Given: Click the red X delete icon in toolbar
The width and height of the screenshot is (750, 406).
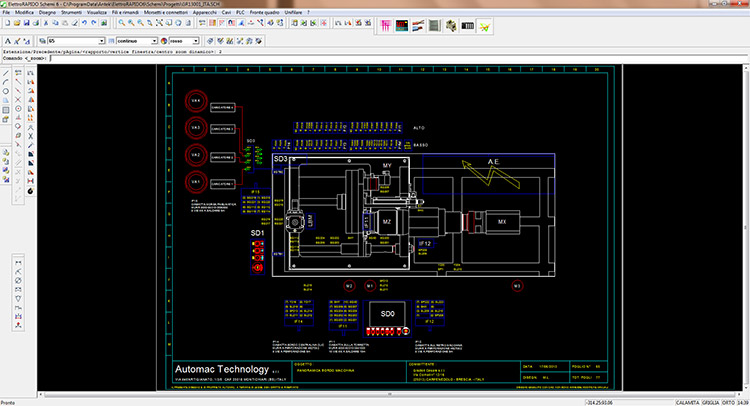Looking at the screenshot, I should click(324, 23).
